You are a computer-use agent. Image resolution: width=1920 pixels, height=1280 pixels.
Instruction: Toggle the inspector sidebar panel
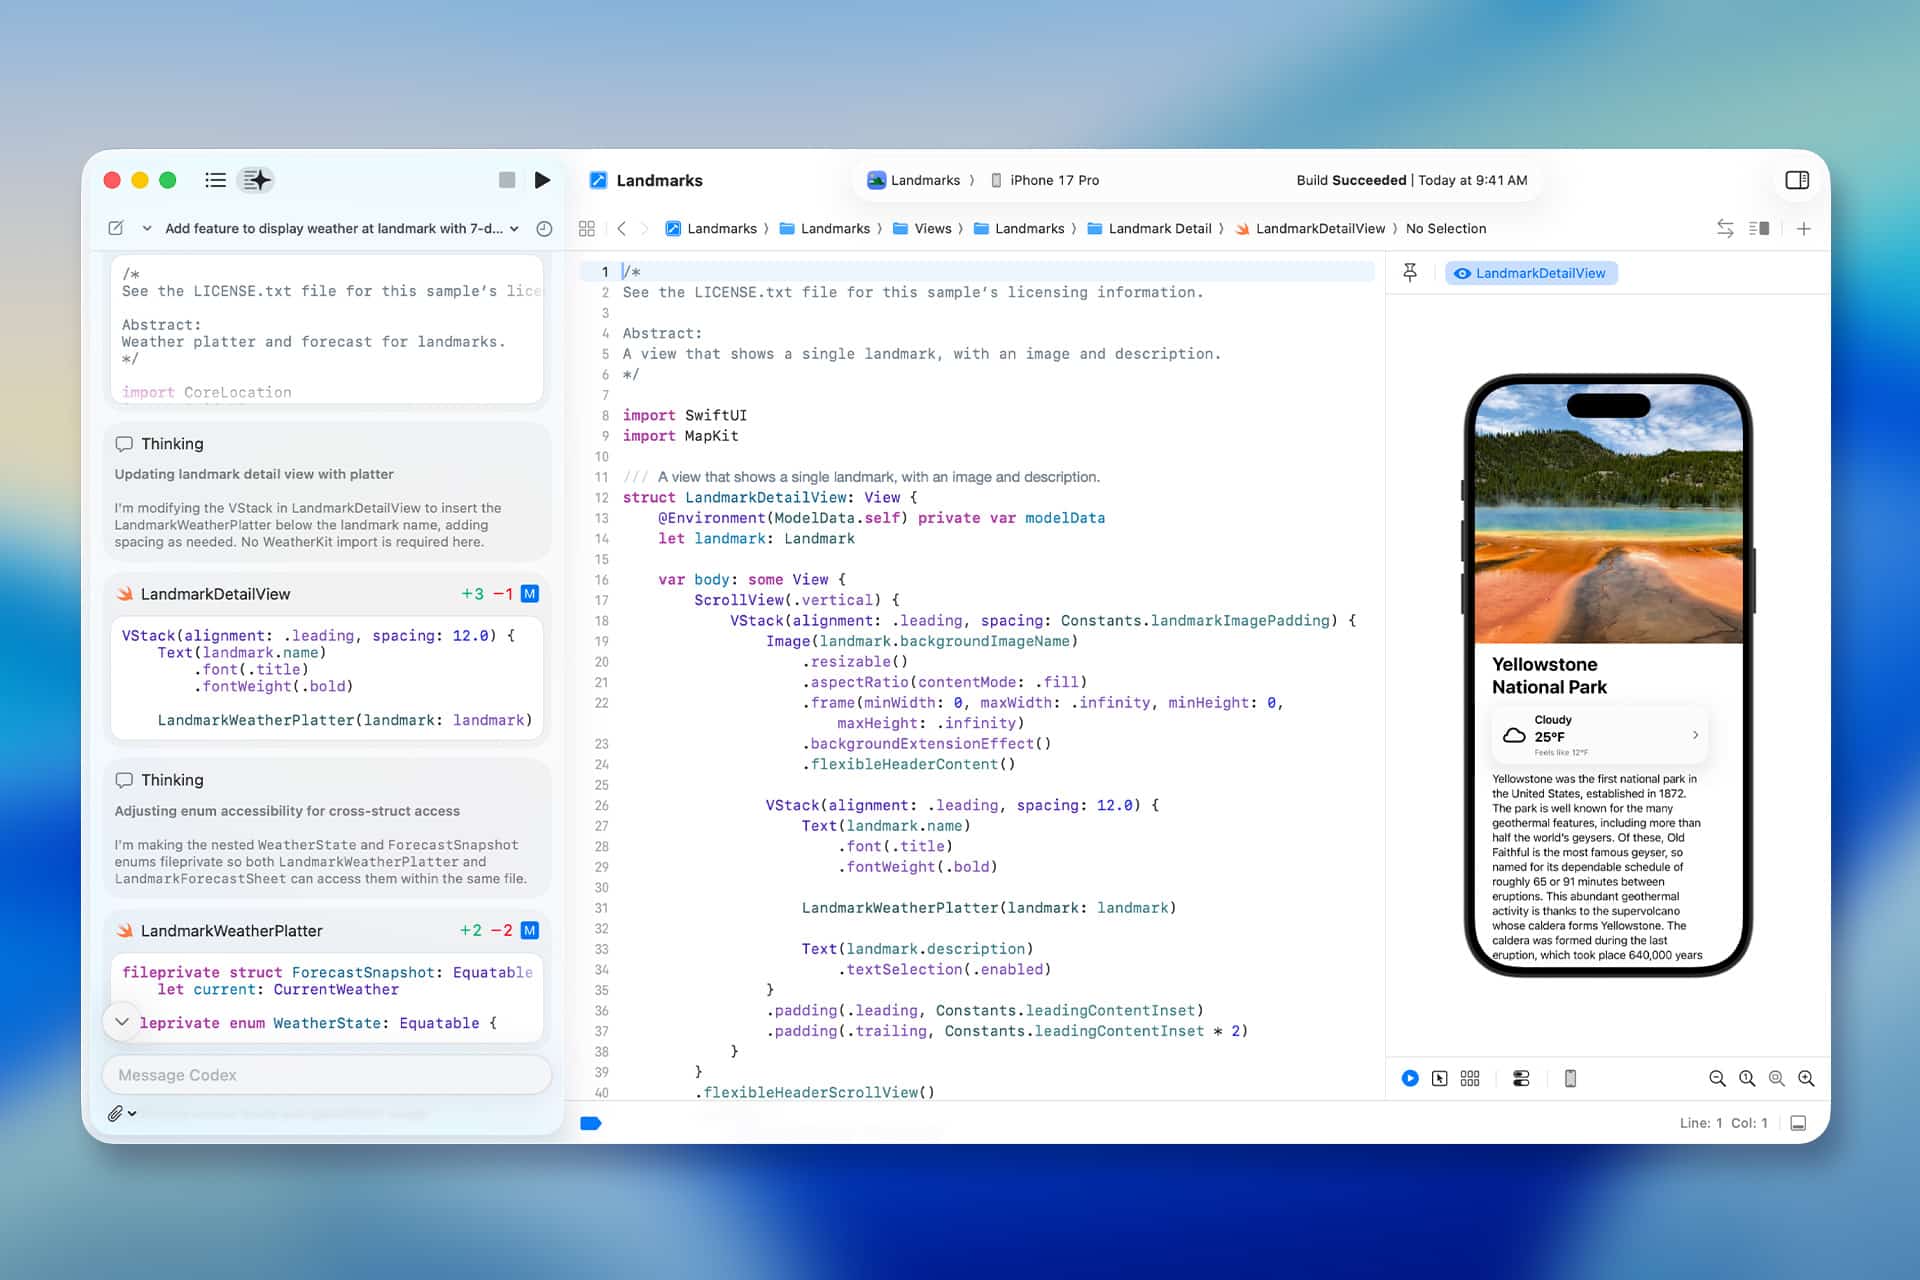[1797, 180]
